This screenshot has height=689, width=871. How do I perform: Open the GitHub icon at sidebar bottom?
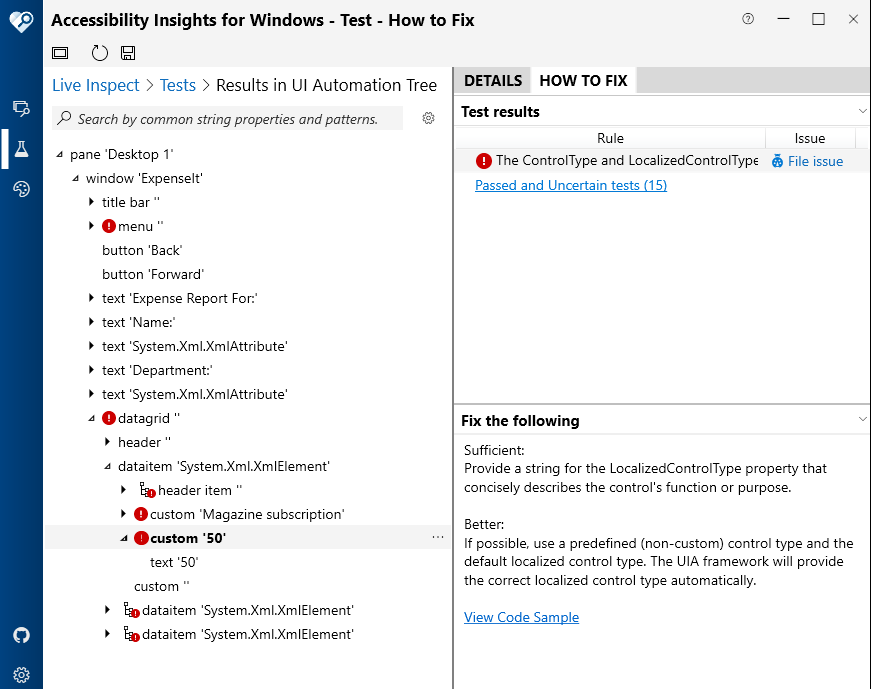(x=21, y=635)
